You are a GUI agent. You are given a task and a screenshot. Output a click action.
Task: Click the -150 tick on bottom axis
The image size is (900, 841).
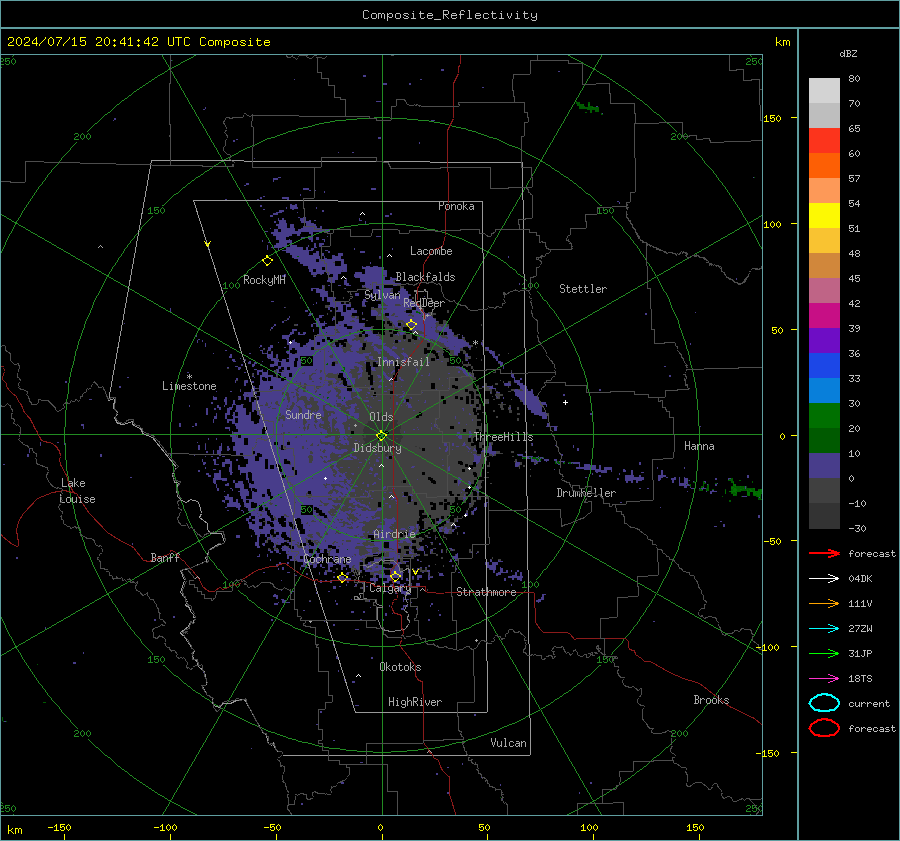[59, 827]
